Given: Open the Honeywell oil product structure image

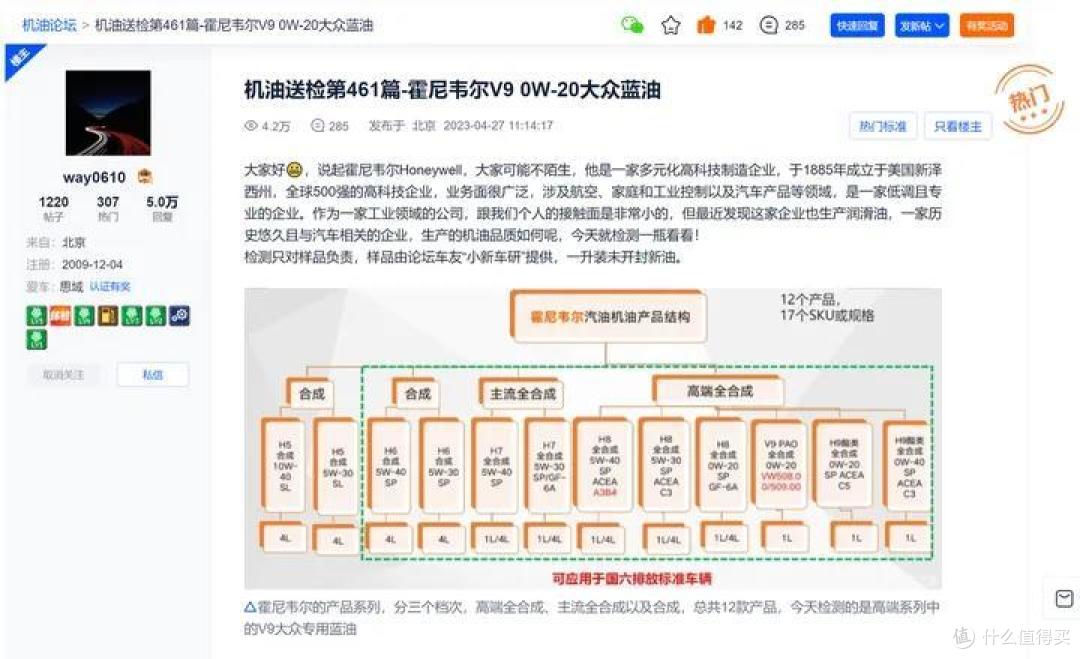Looking at the screenshot, I should (593, 438).
